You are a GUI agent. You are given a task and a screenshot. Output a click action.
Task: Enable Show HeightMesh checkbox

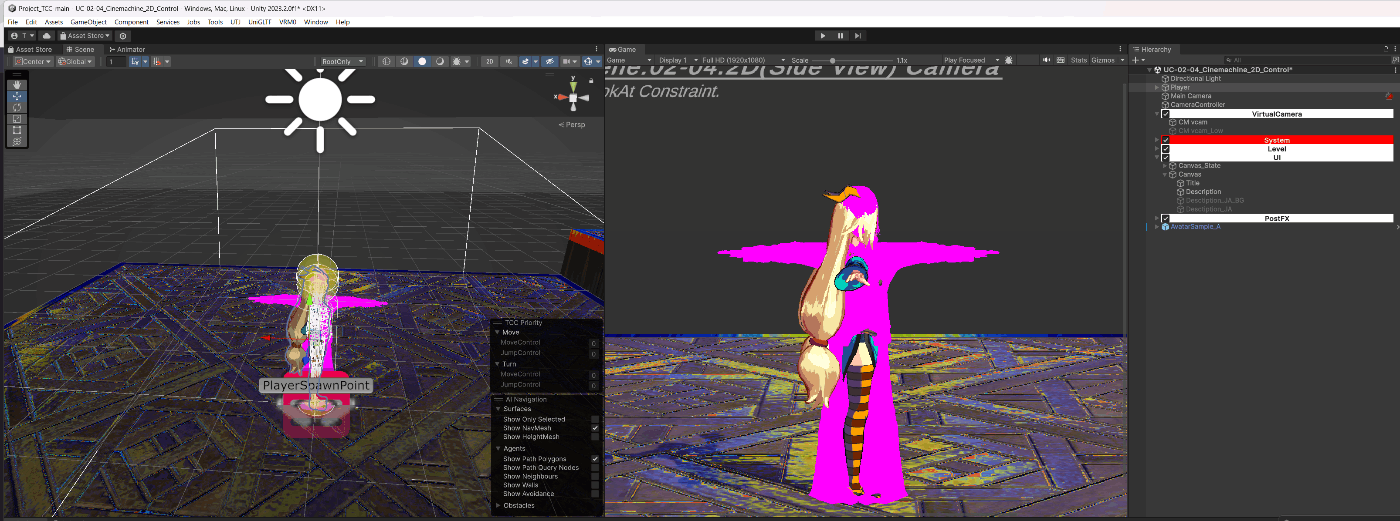point(595,437)
